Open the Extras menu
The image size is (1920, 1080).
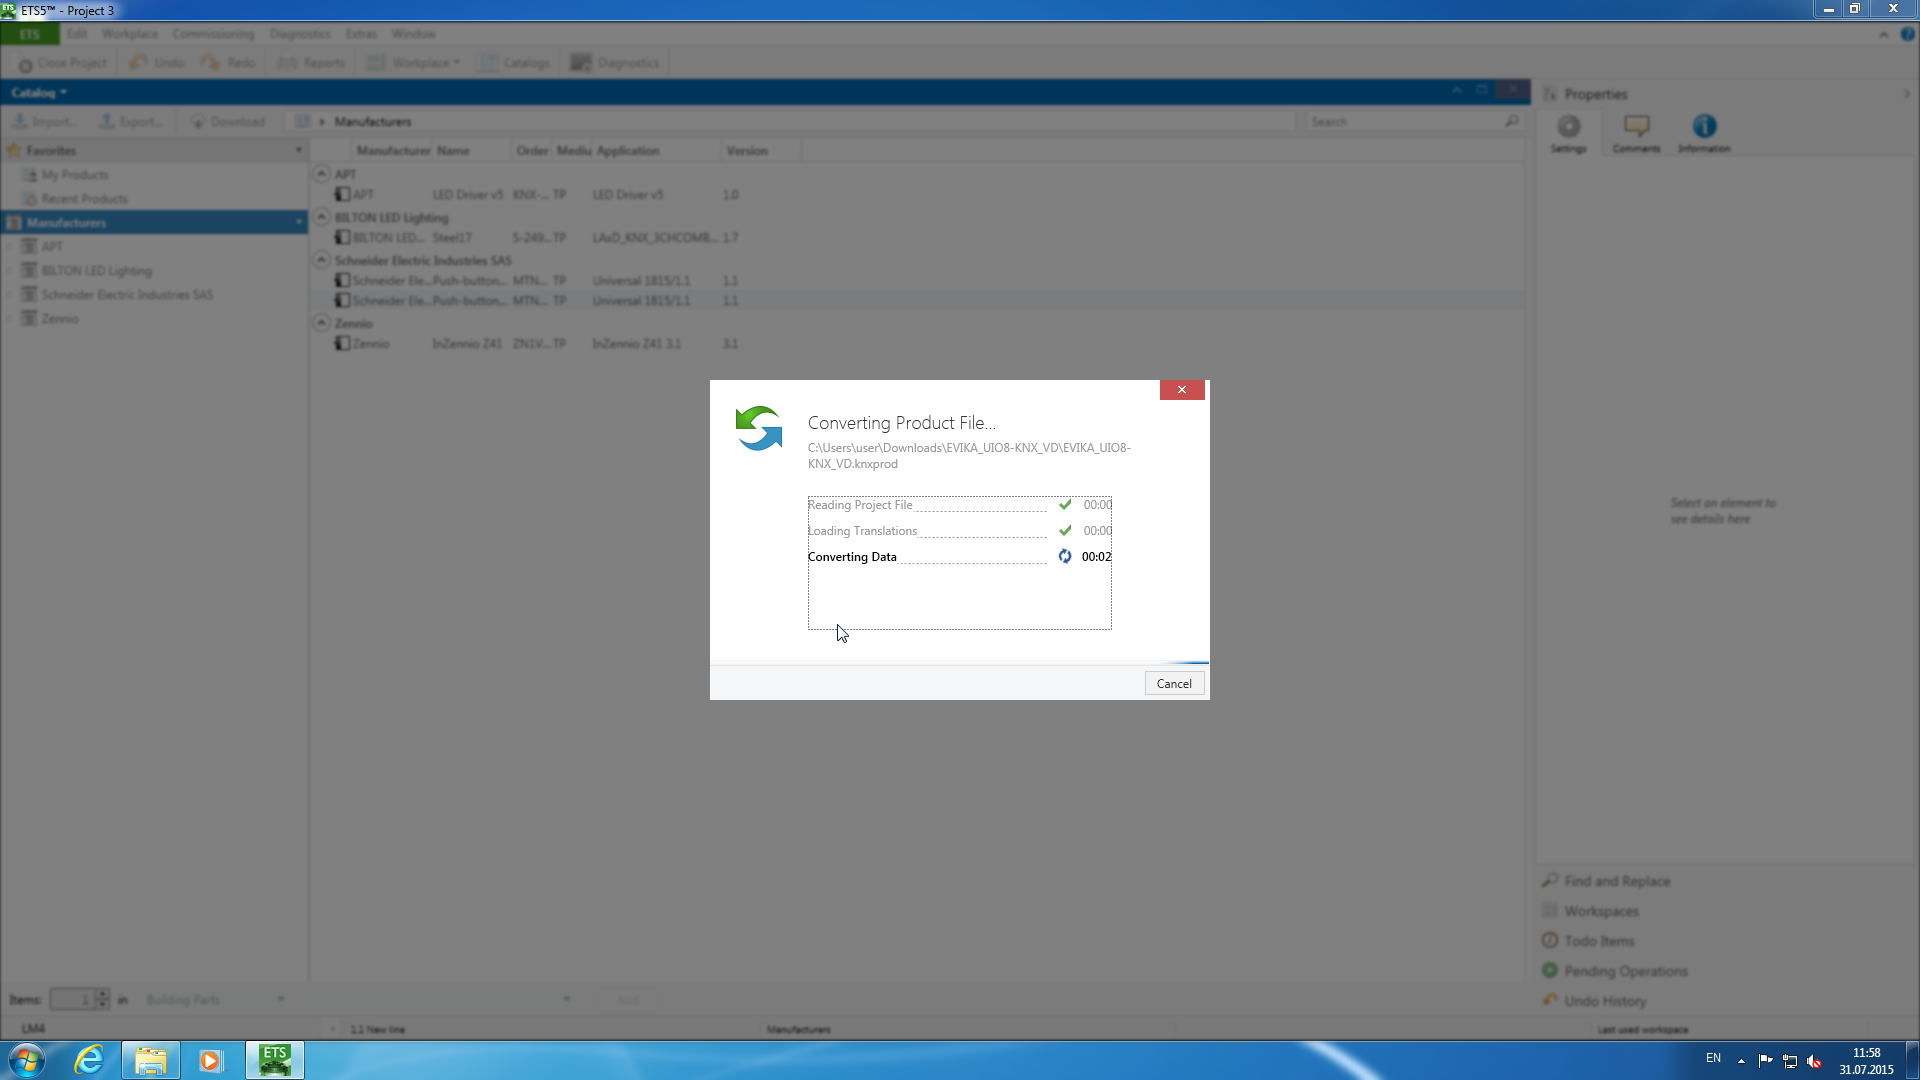(361, 34)
